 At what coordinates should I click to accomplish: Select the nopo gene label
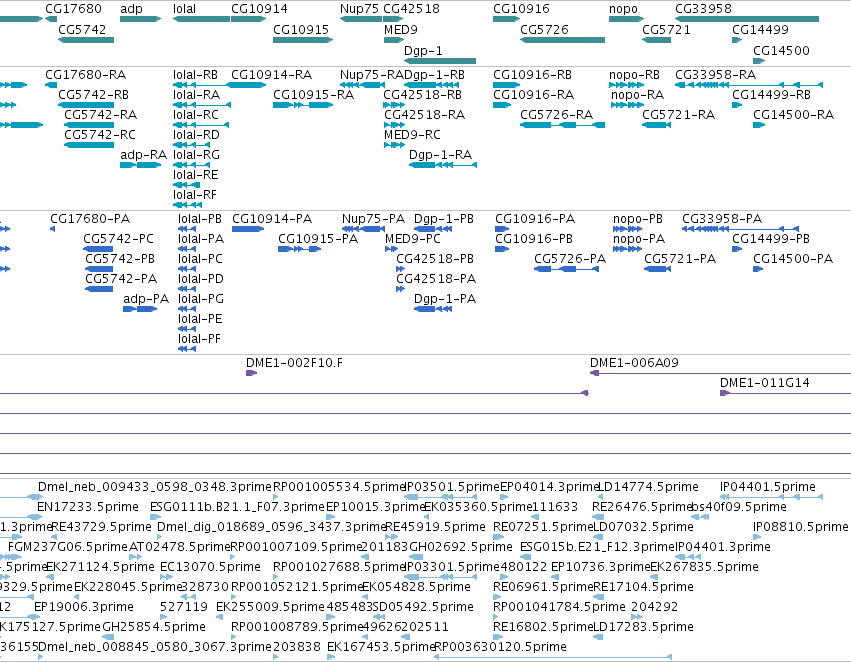(x=623, y=9)
